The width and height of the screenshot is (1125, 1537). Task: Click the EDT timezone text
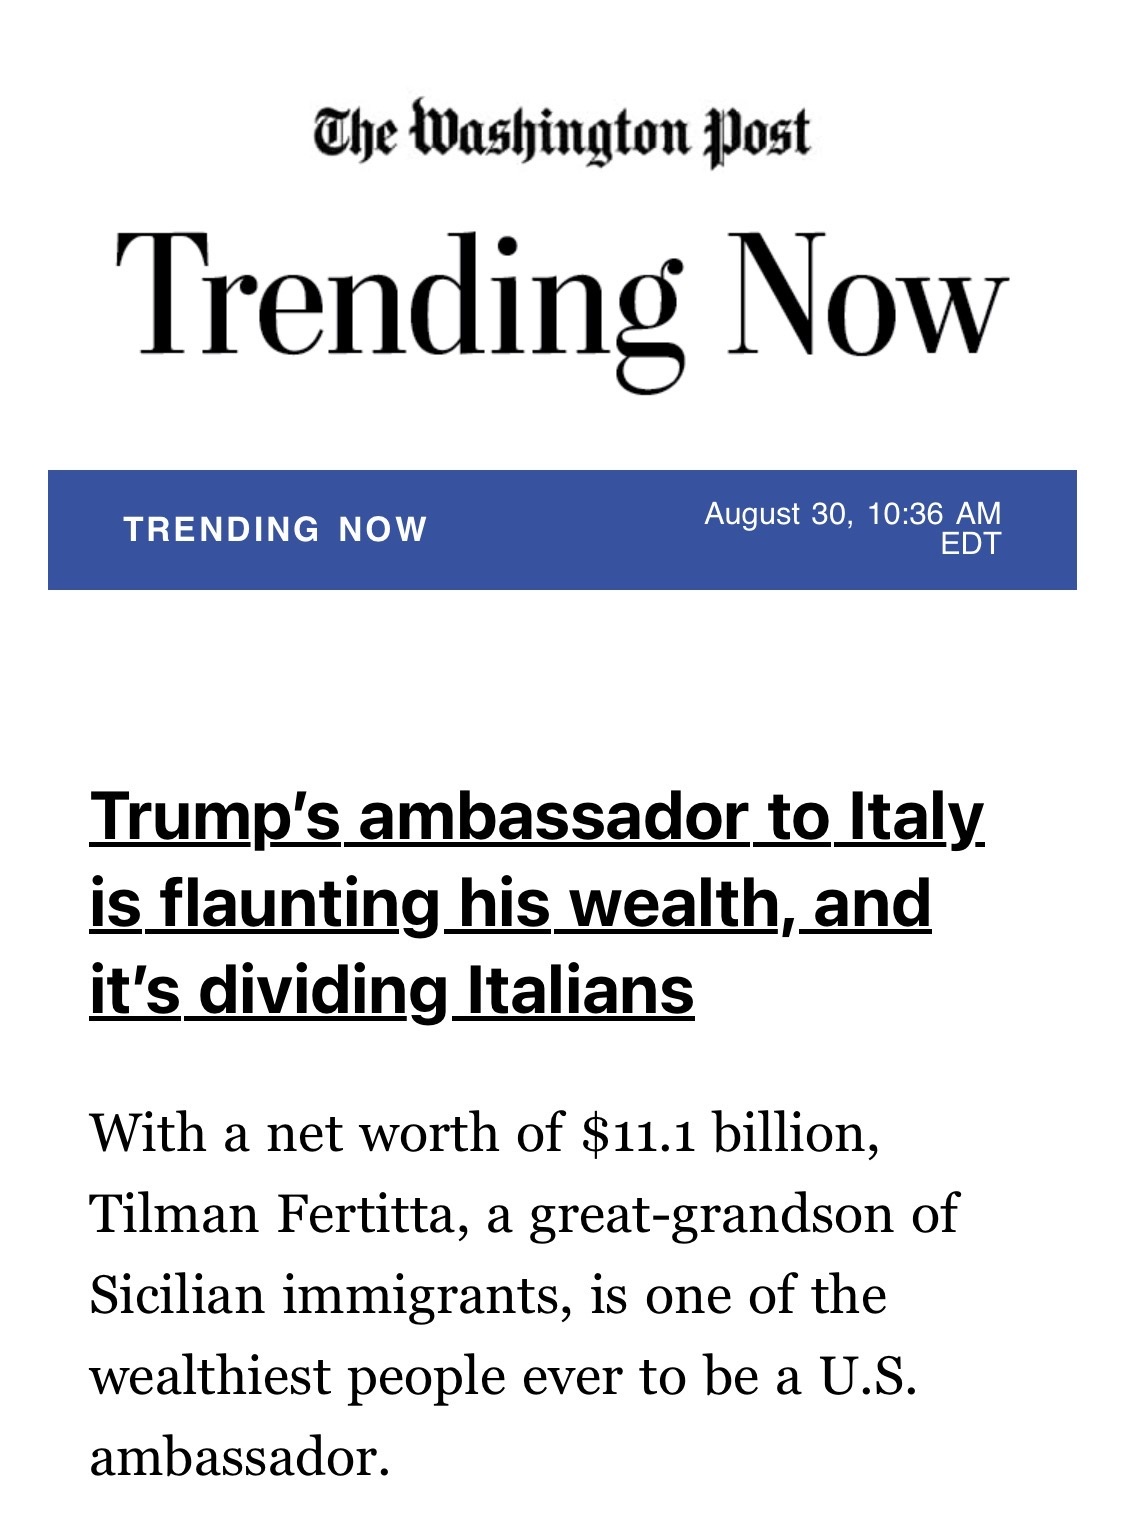pyautogui.click(x=970, y=544)
